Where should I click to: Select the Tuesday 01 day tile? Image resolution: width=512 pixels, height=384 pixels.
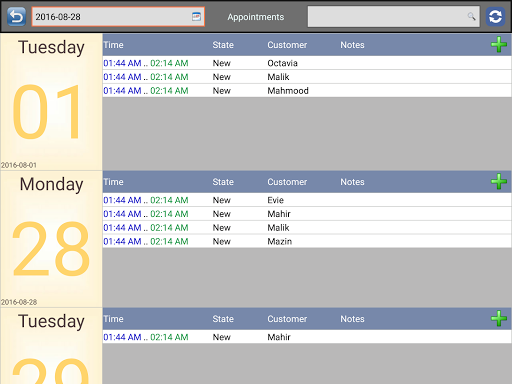click(x=51, y=102)
